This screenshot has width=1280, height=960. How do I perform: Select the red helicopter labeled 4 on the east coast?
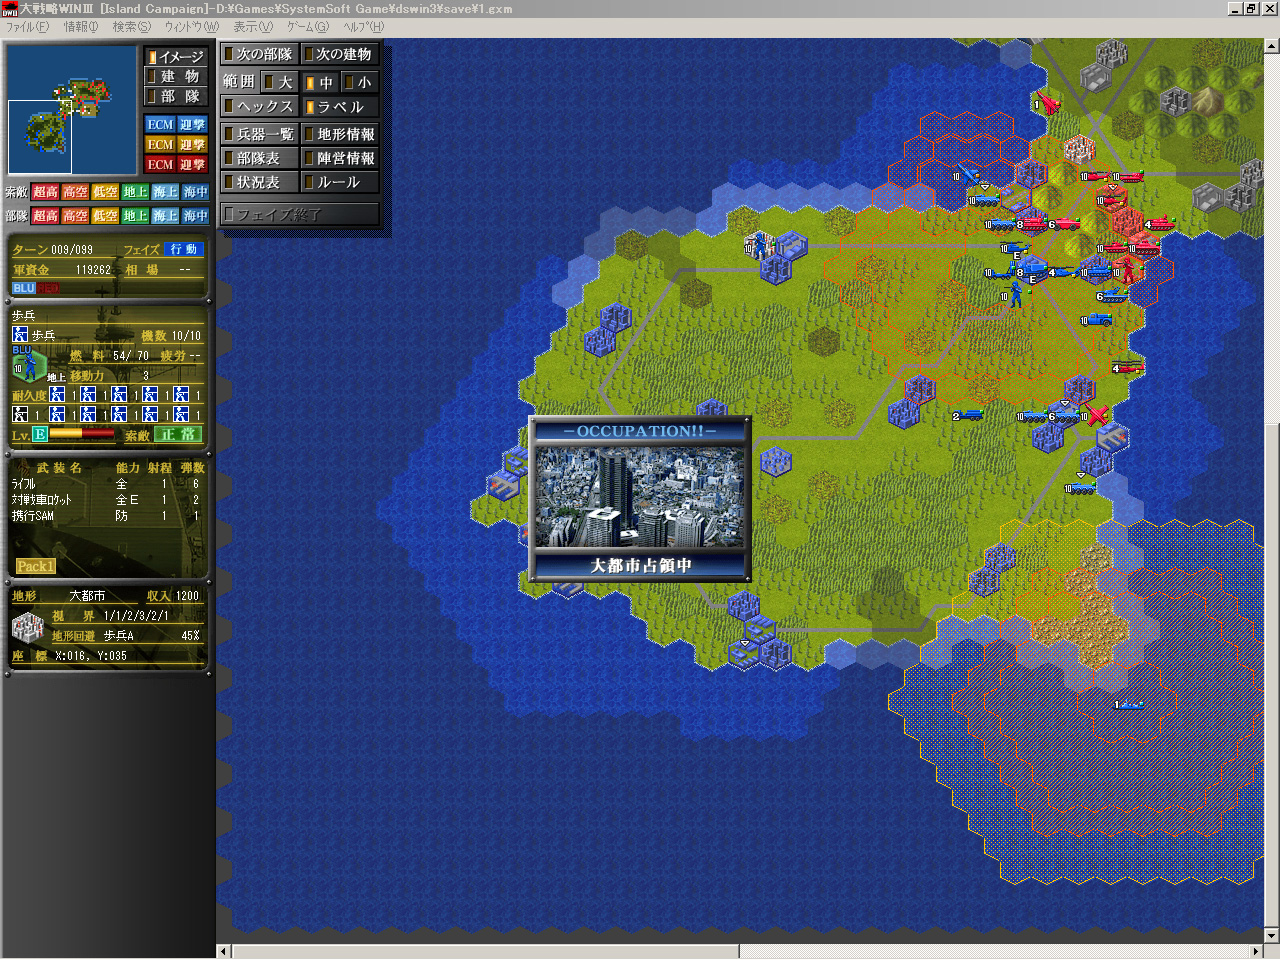1128,367
